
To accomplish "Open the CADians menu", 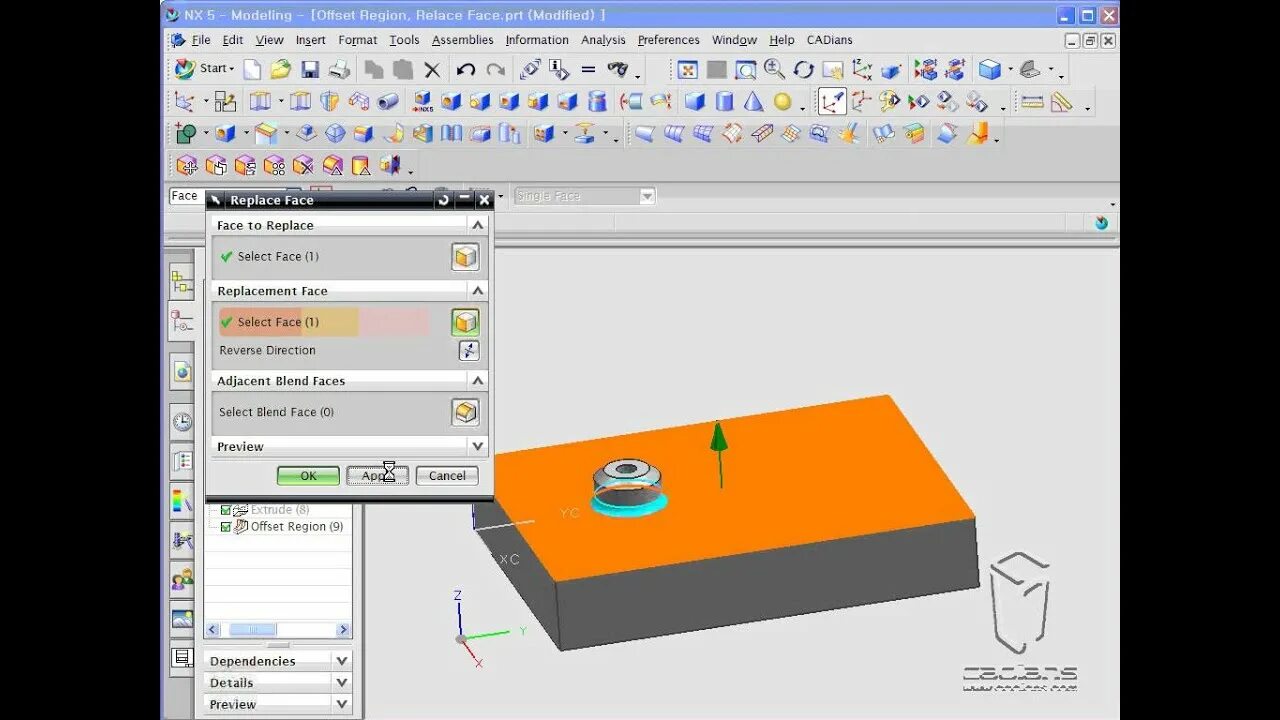I will tap(830, 40).
